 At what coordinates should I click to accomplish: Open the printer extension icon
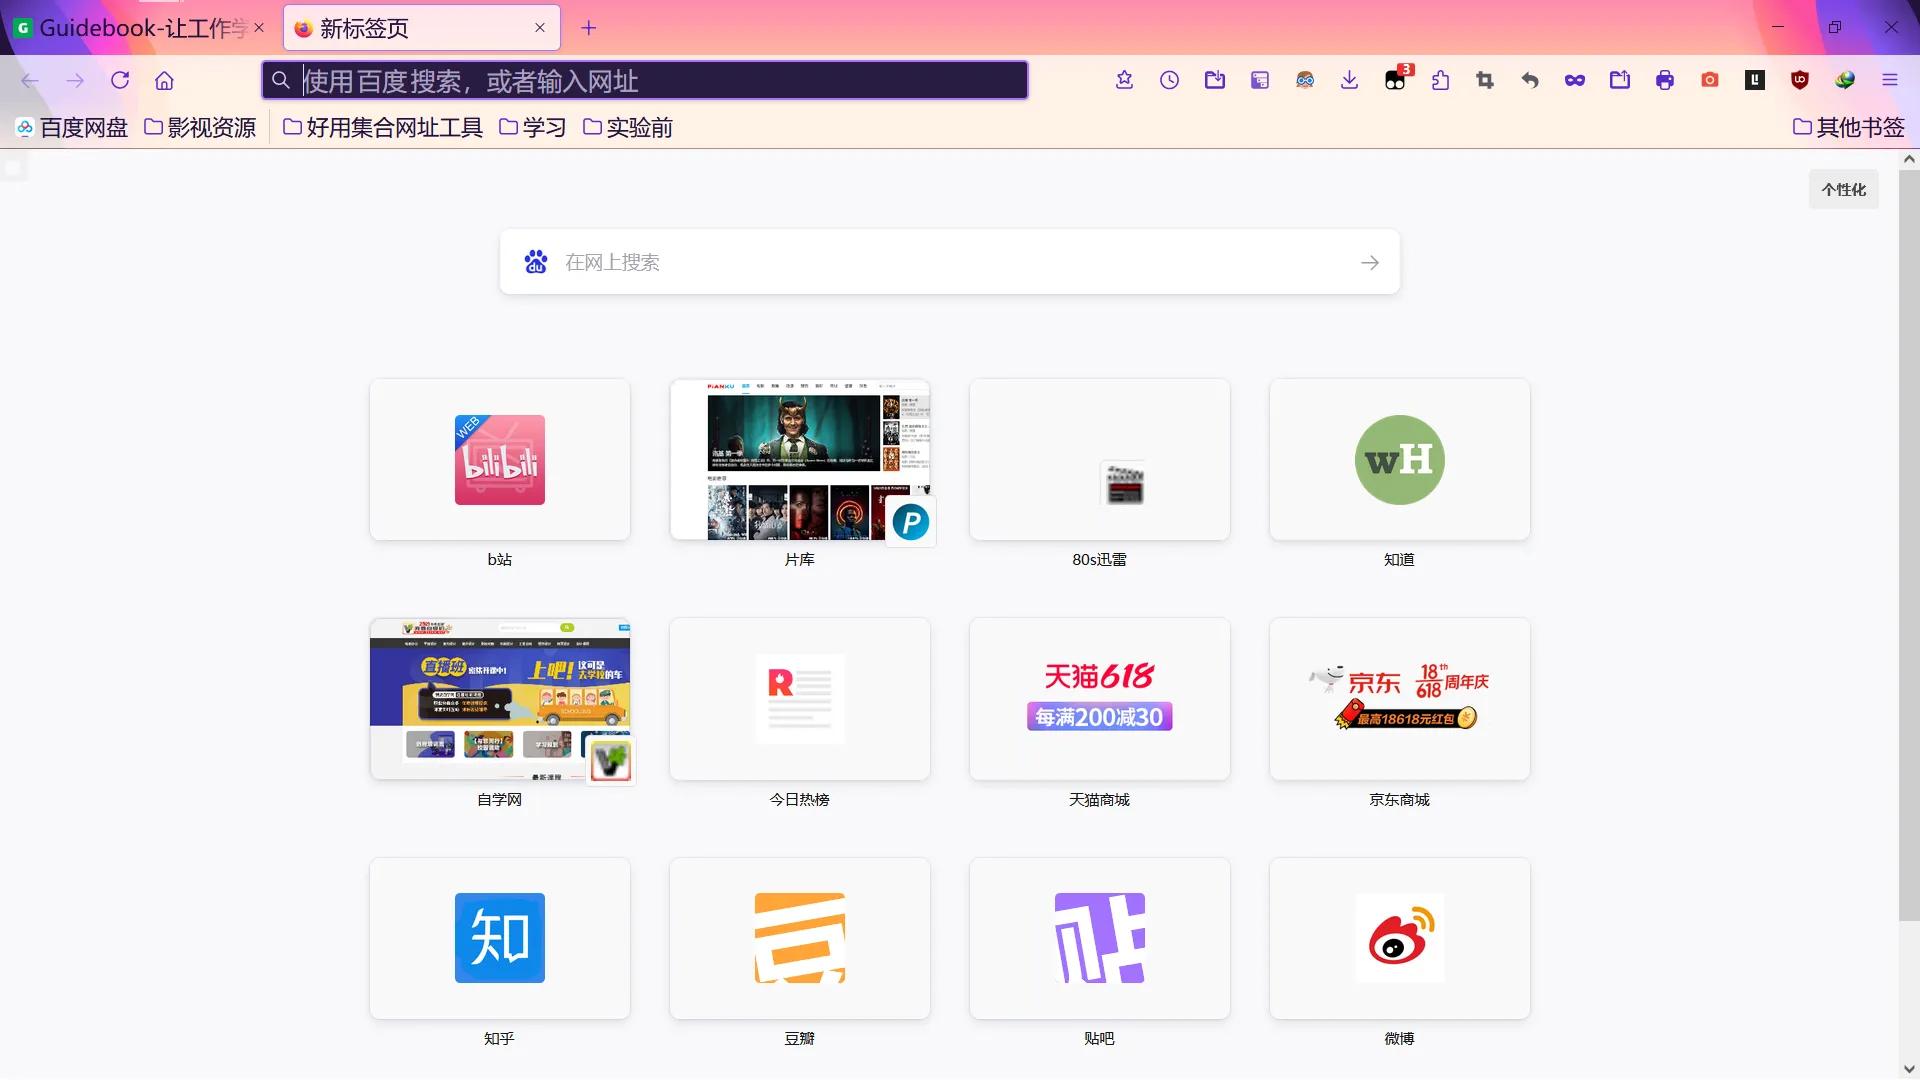(1663, 80)
